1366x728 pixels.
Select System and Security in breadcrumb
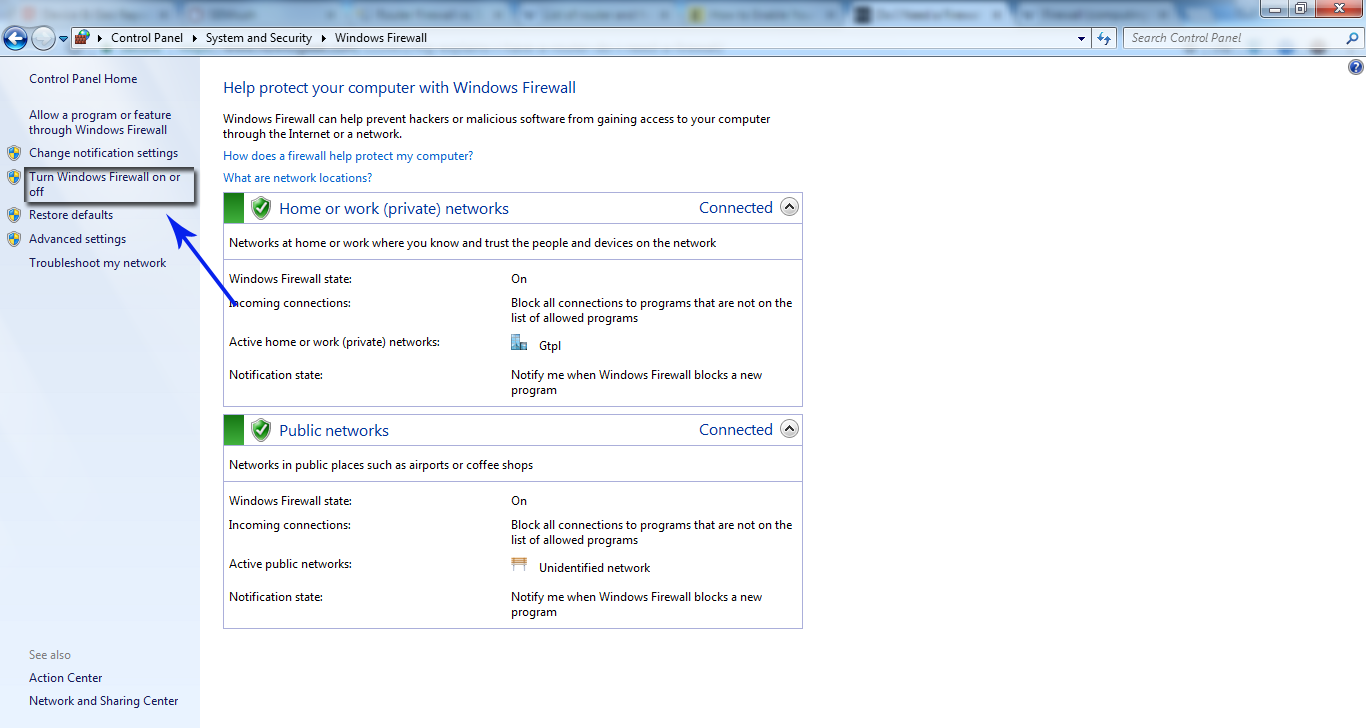click(x=259, y=38)
